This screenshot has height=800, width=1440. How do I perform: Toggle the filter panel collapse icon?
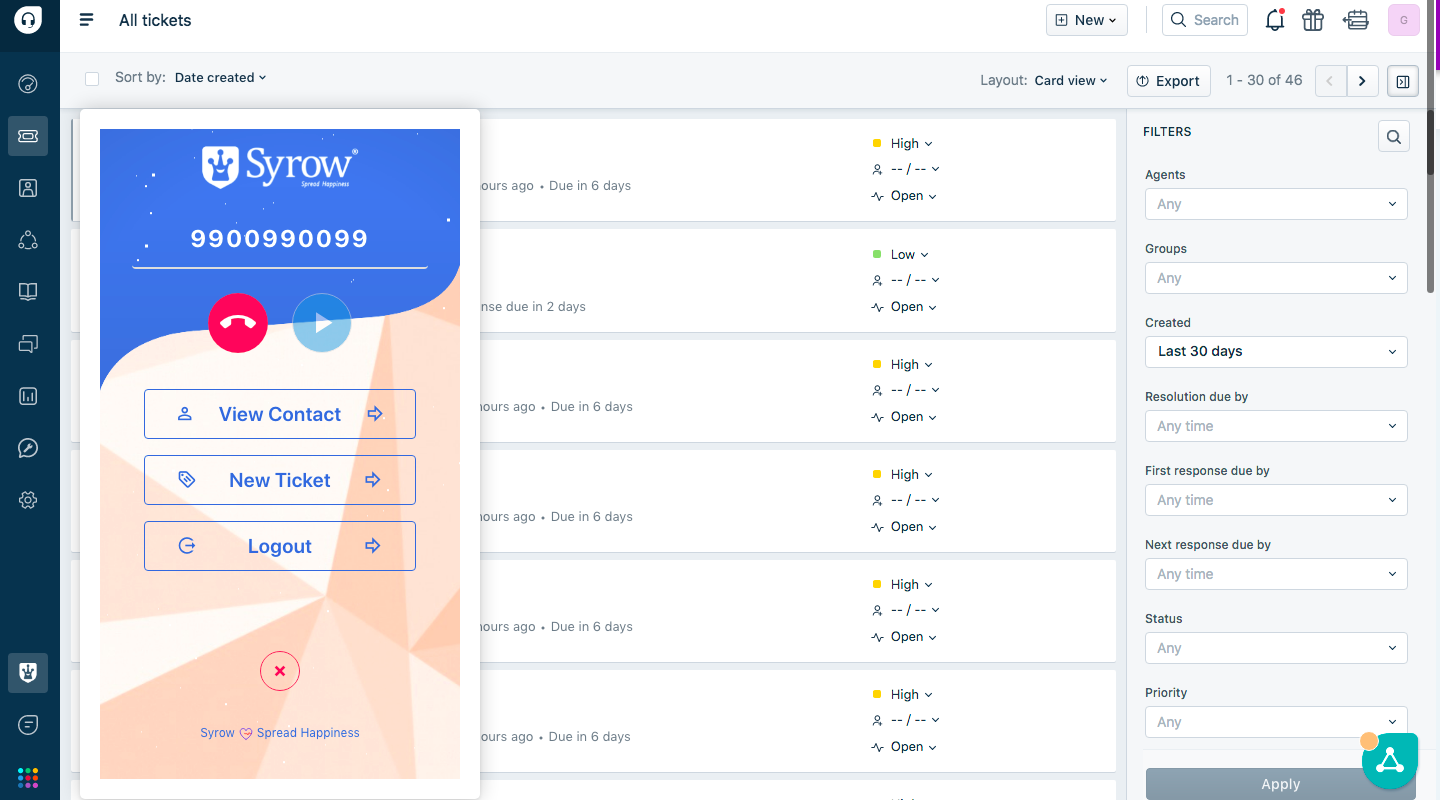coord(1403,81)
